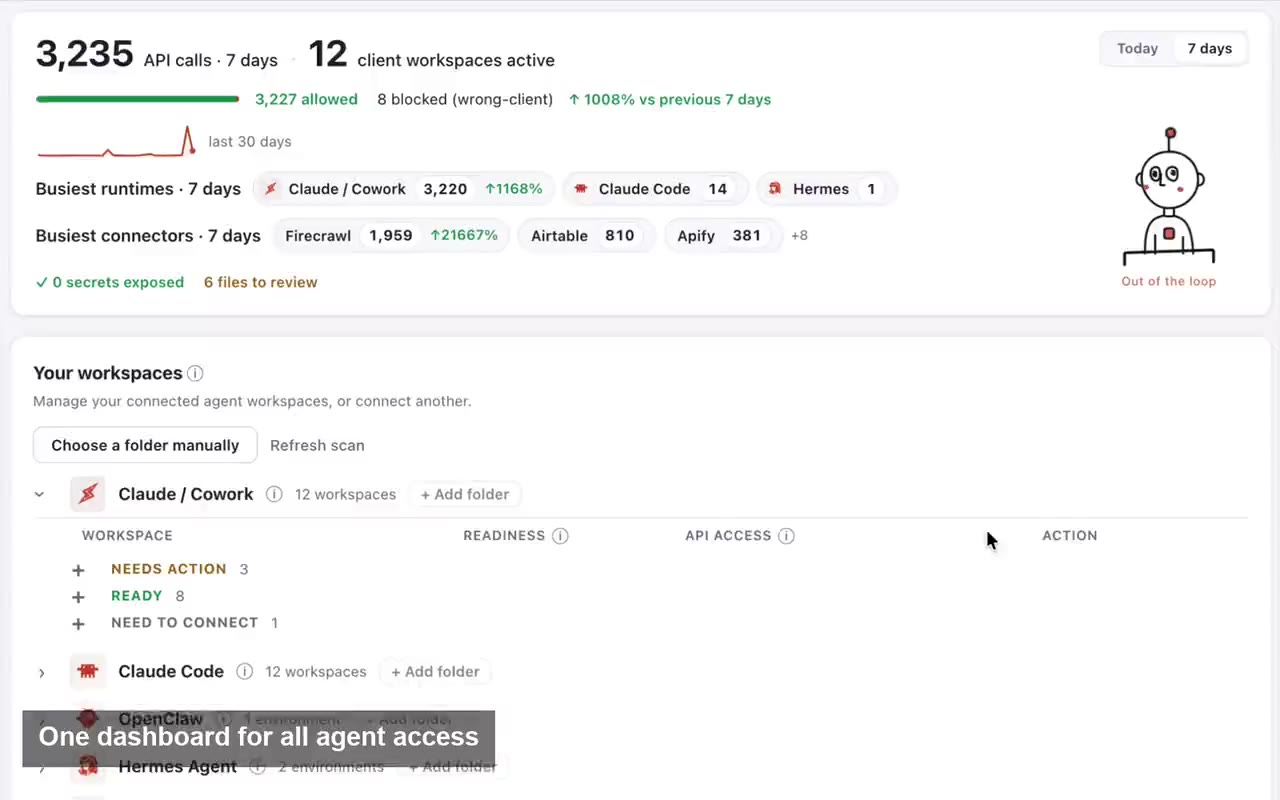Click the Hermes runtime chip

(826, 189)
